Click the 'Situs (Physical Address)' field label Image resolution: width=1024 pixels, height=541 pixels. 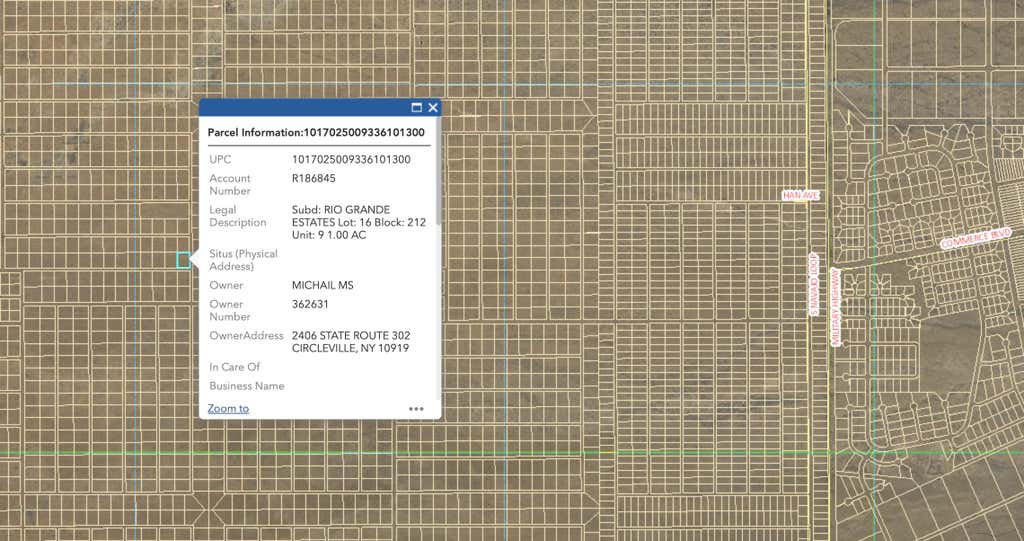[244, 260]
